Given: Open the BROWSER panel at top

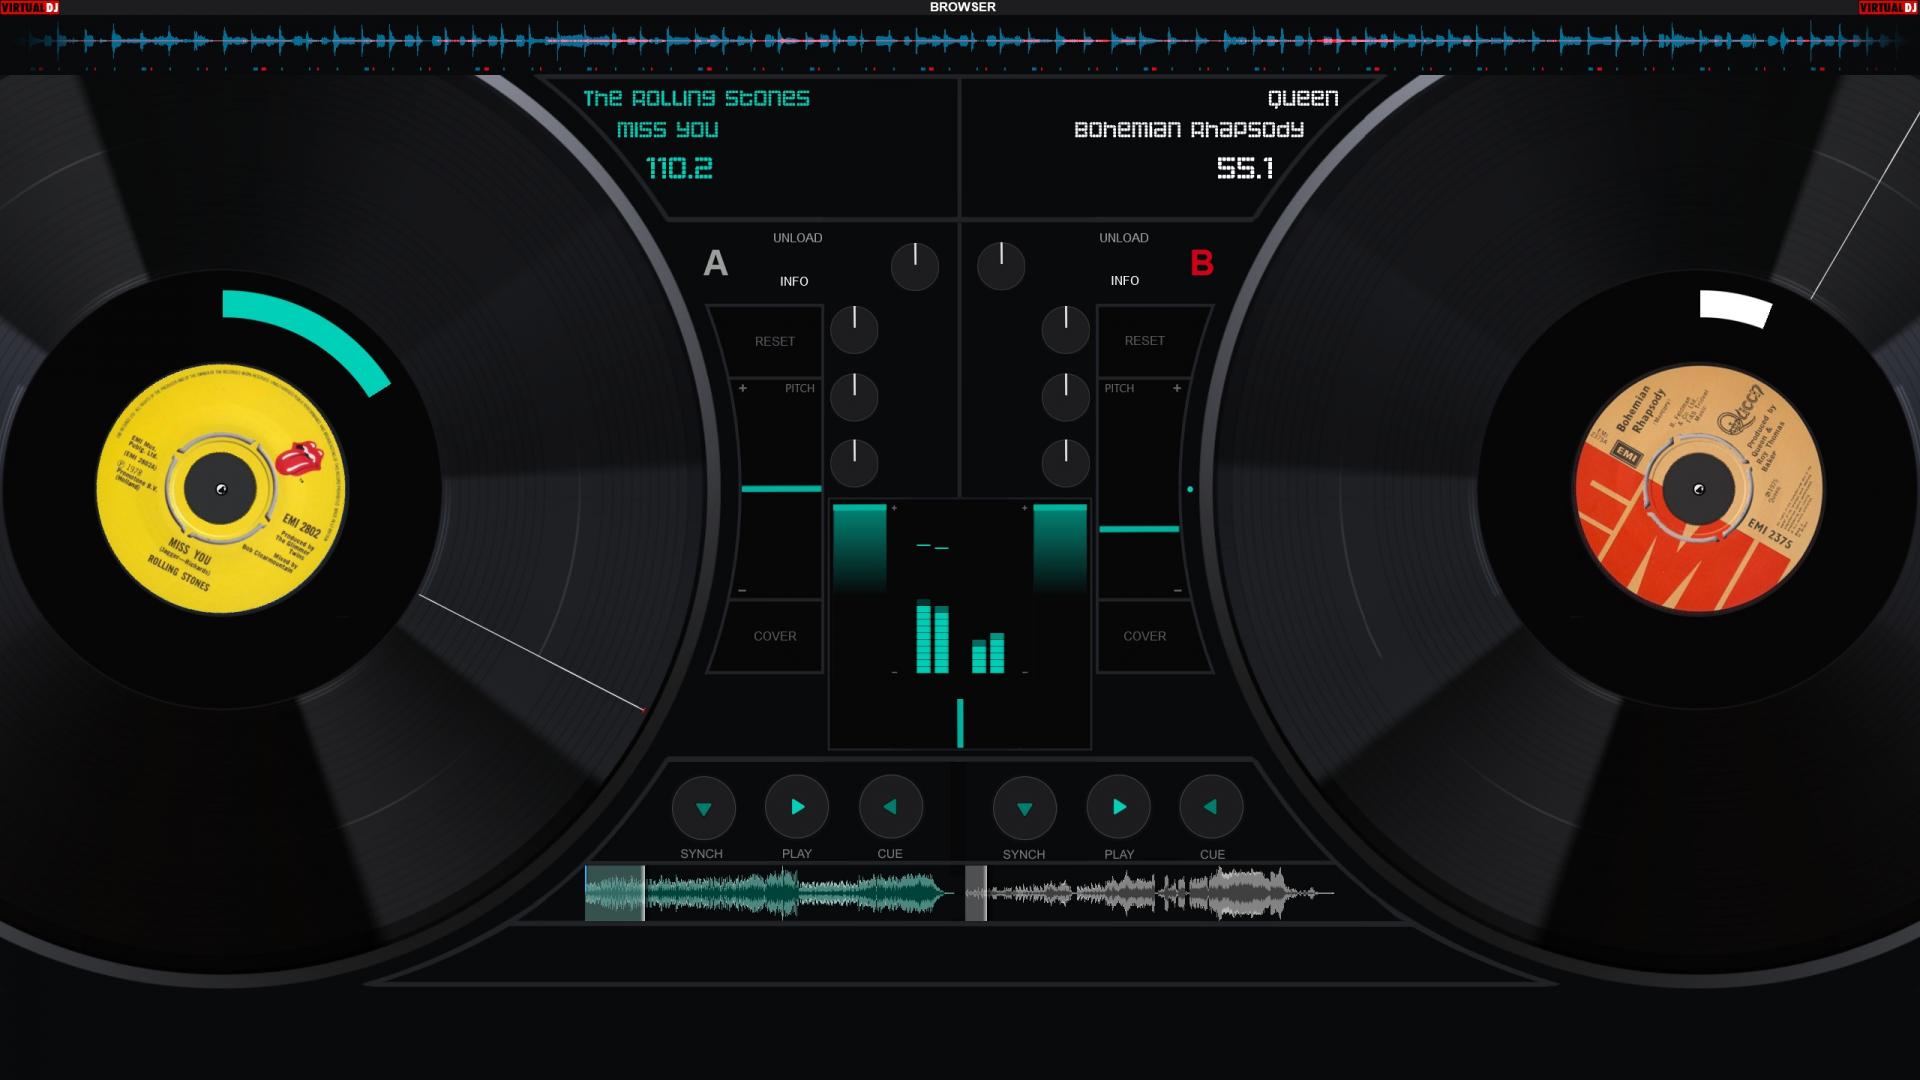Looking at the screenshot, I should point(962,7).
